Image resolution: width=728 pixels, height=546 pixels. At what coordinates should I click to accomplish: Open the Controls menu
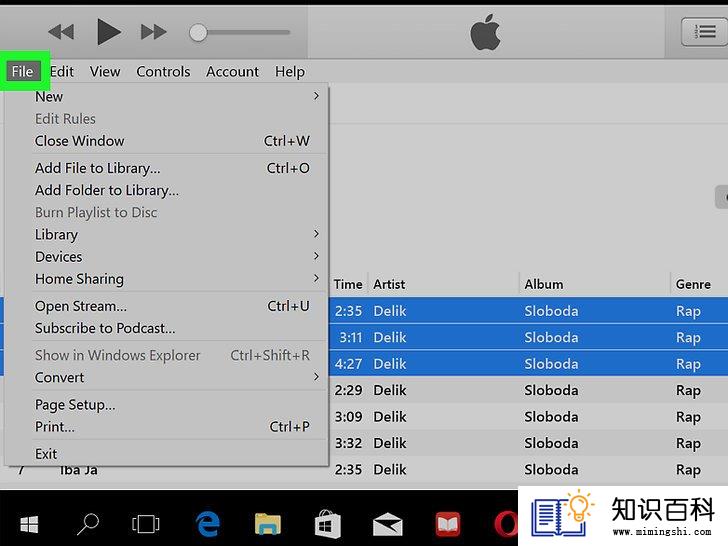click(x=163, y=72)
